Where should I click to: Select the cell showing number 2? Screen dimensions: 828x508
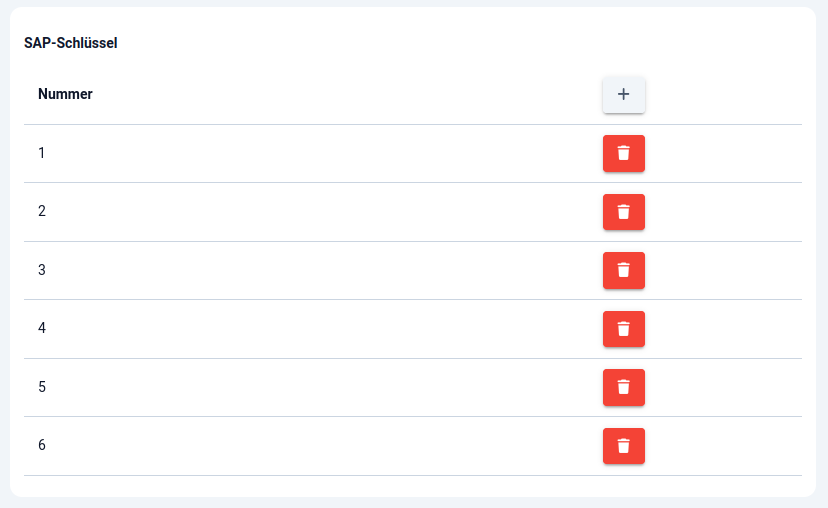click(x=42, y=211)
